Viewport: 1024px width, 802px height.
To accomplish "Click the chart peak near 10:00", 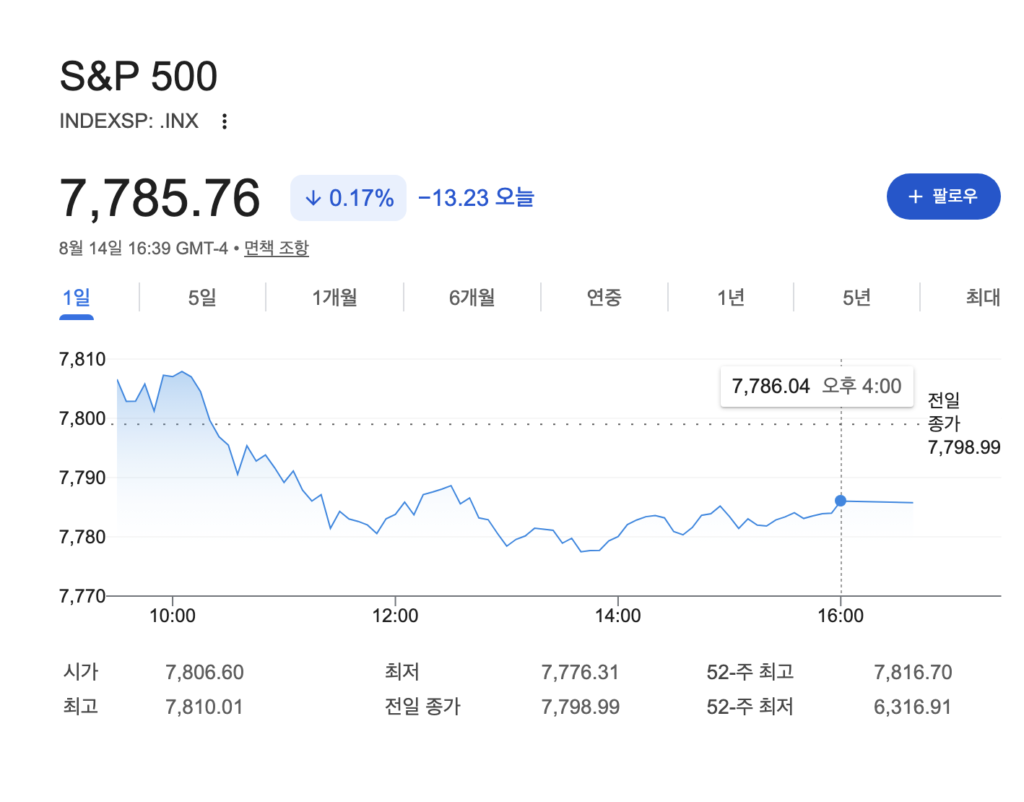I will tap(182, 372).
